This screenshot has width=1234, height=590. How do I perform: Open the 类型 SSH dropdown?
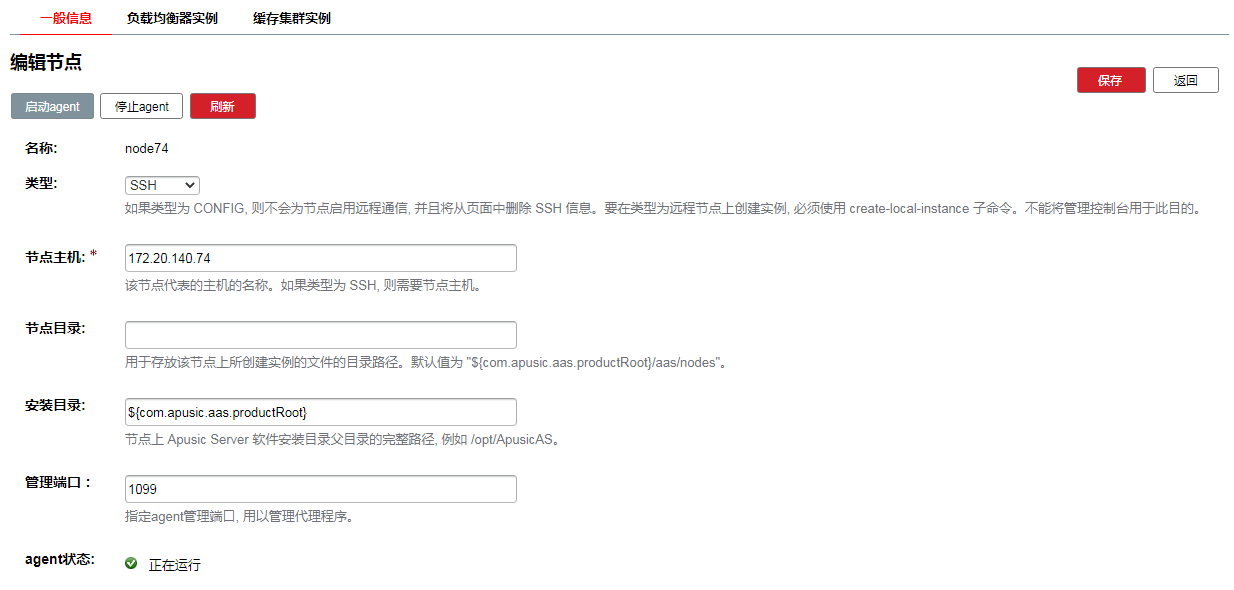coord(162,185)
